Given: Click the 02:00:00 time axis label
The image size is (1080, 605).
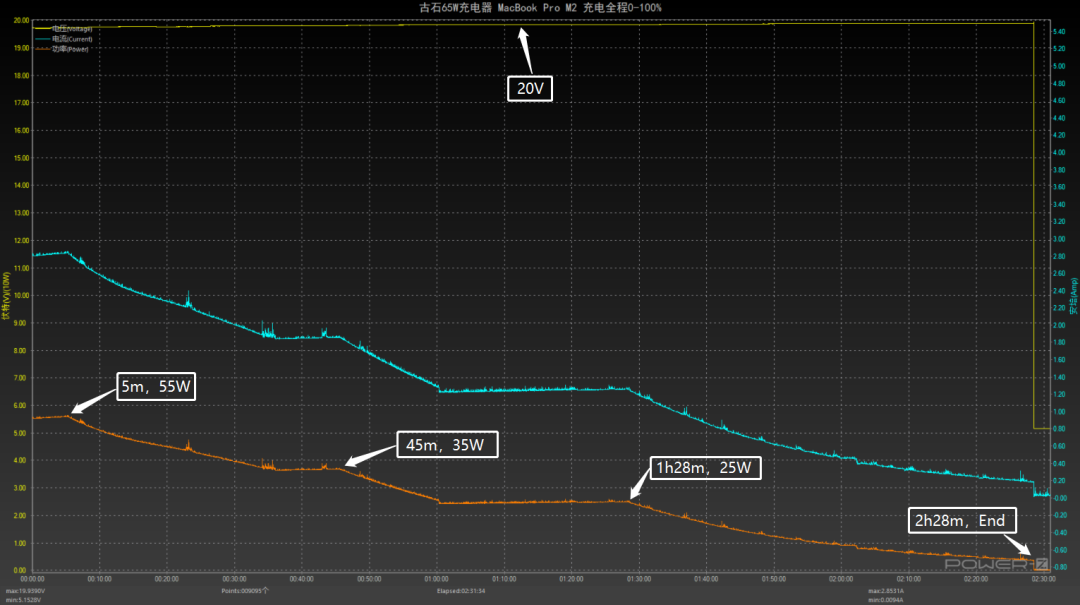Looking at the screenshot, I should point(841,580).
